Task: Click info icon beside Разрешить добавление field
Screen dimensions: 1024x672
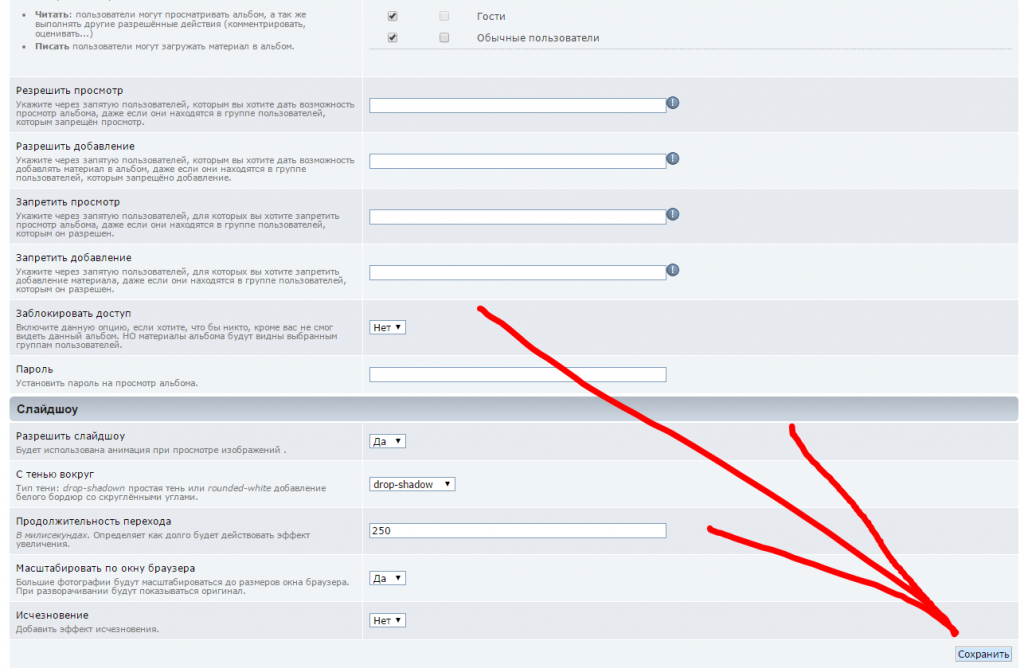Action: coord(673,159)
